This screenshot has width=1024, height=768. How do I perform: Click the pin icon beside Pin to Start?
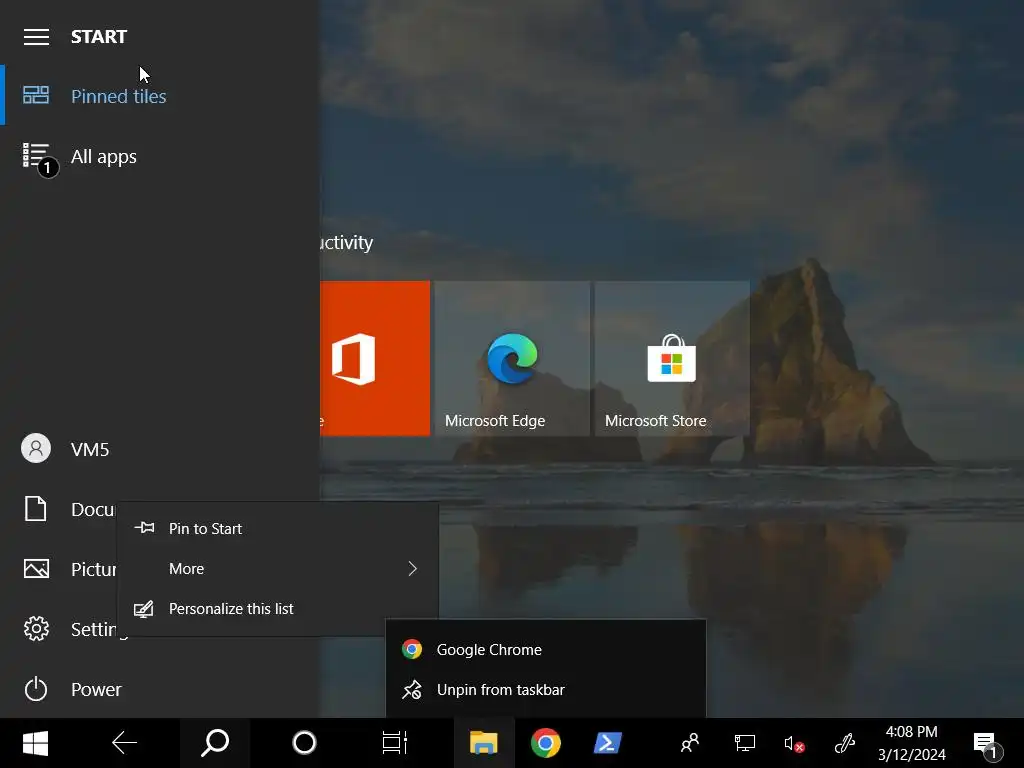point(144,528)
